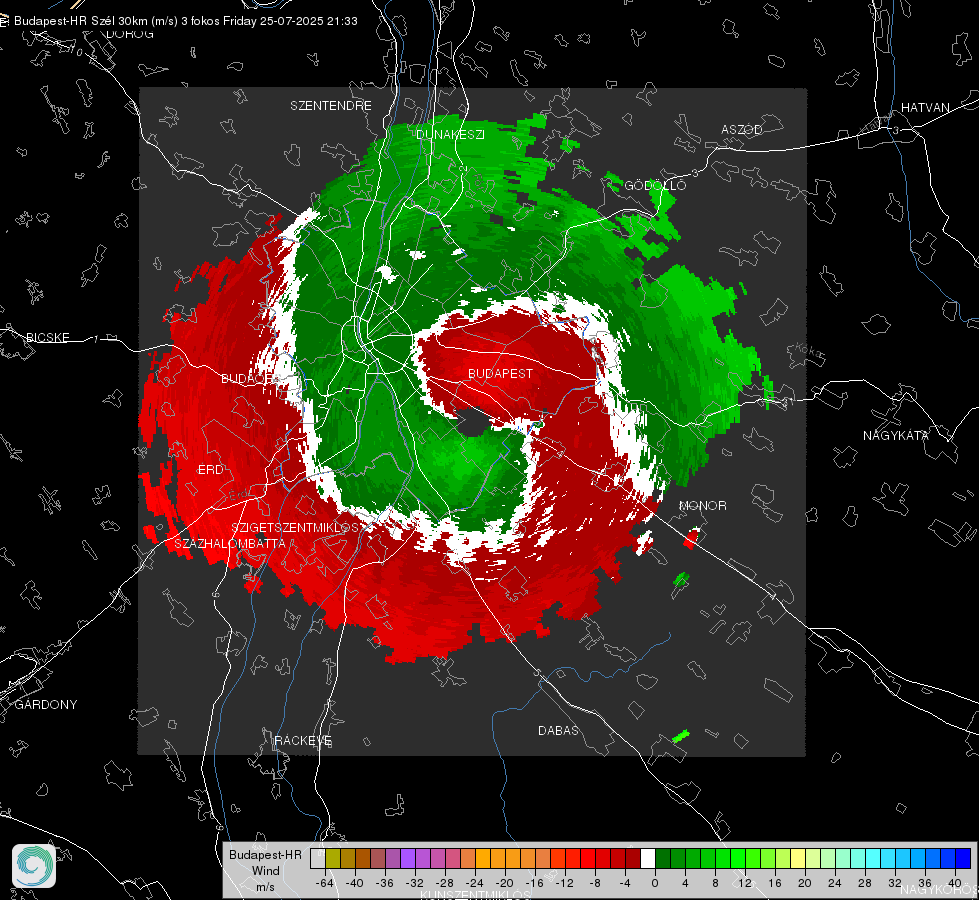This screenshot has width=979, height=900.
Task: Click the 'Budapest-HR' label in the legend
Action: (265, 854)
